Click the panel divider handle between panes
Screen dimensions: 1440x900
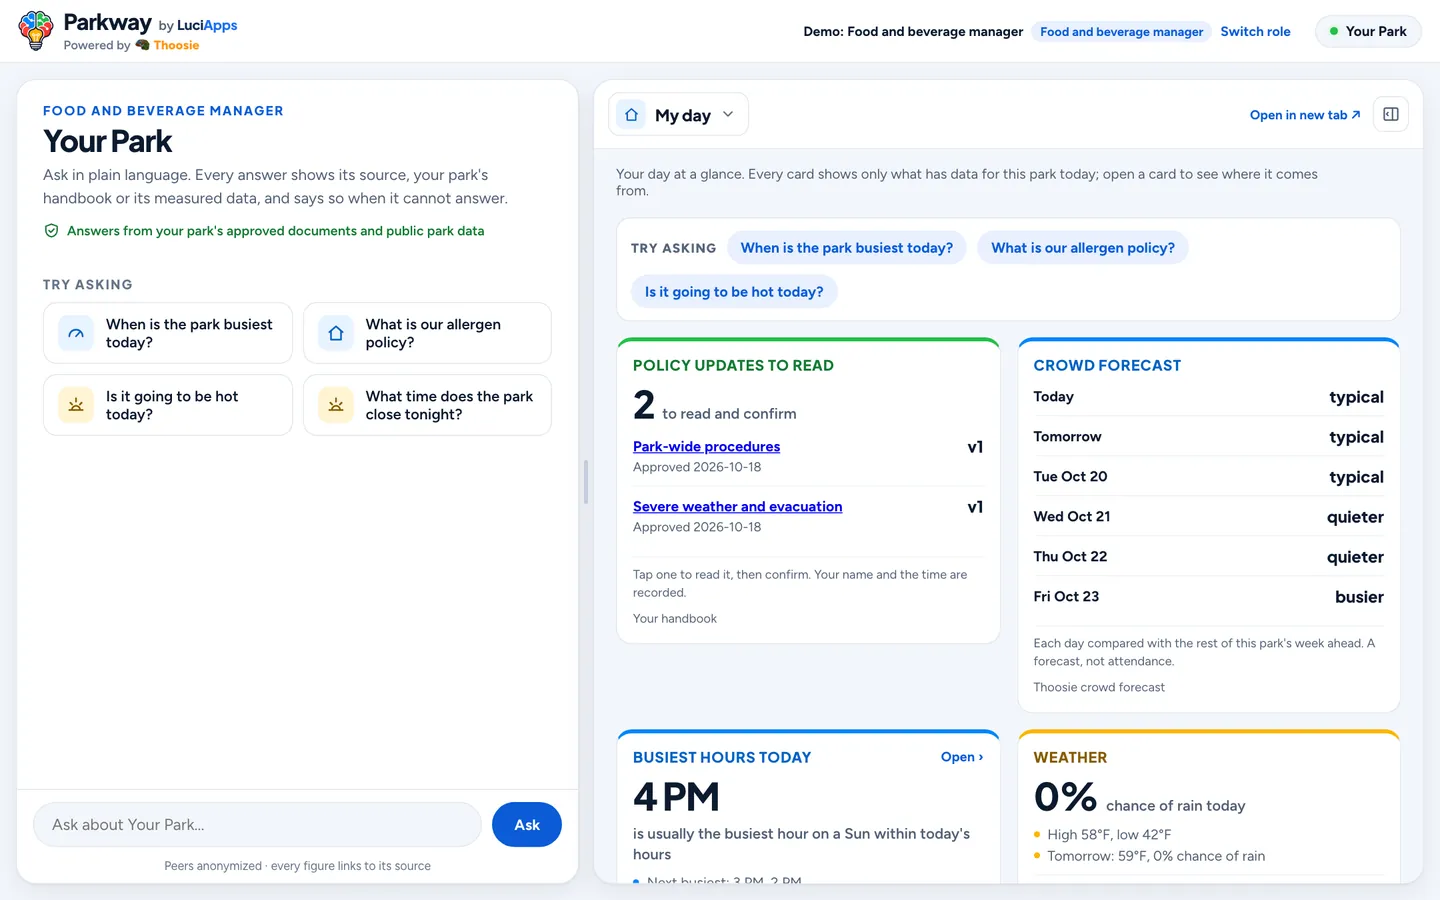point(586,482)
